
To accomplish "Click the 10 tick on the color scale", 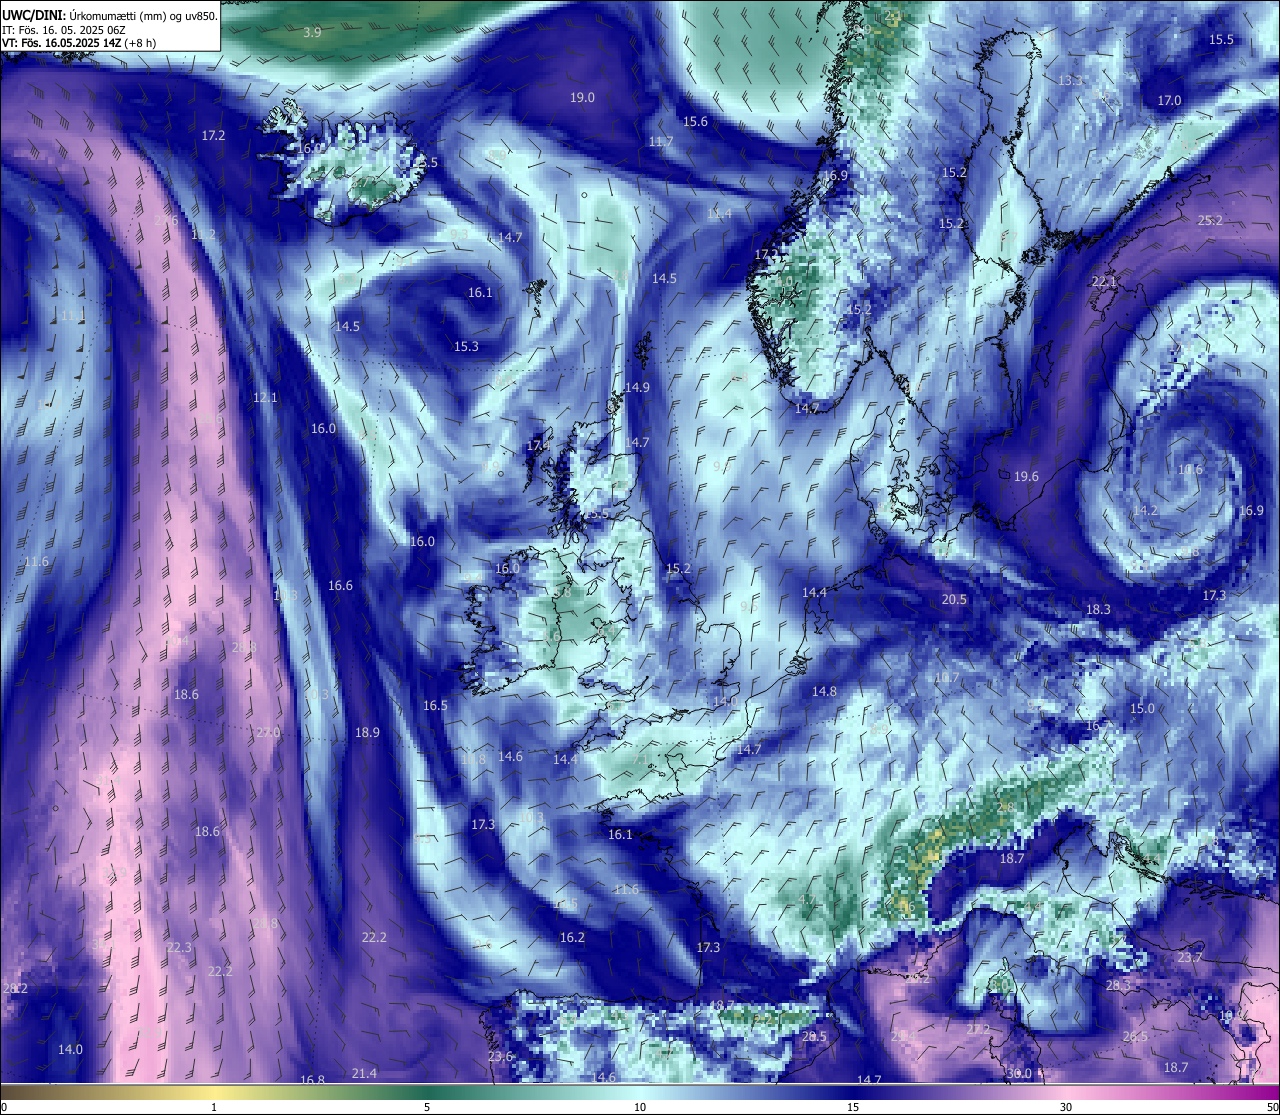I will click(x=640, y=1107).
